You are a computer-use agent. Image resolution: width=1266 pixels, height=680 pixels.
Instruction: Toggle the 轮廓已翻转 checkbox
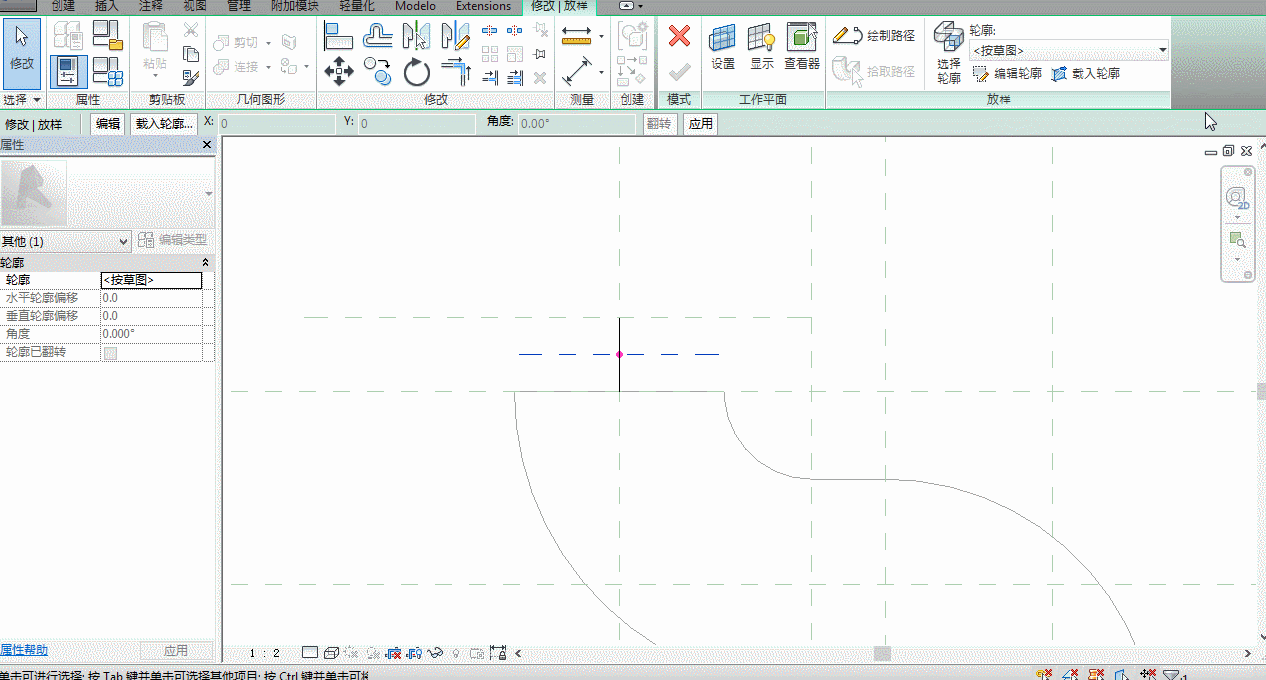click(110, 353)
